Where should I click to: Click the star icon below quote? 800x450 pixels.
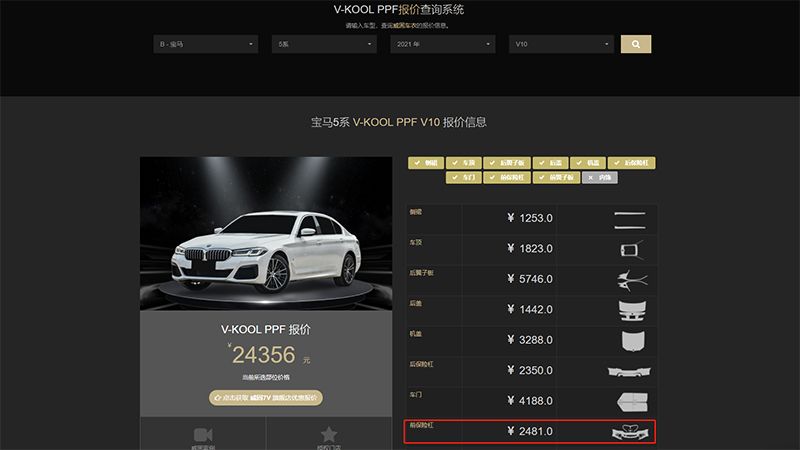328,434
